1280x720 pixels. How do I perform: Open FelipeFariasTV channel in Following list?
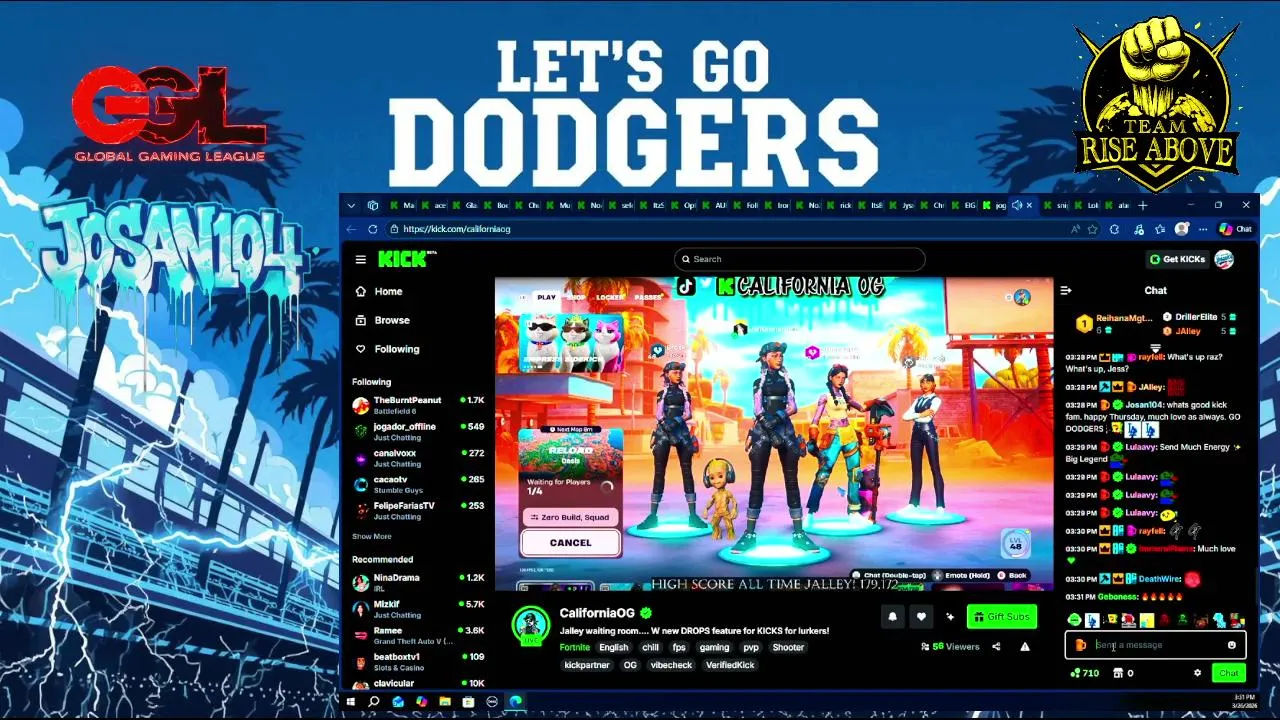coord(418,511)
